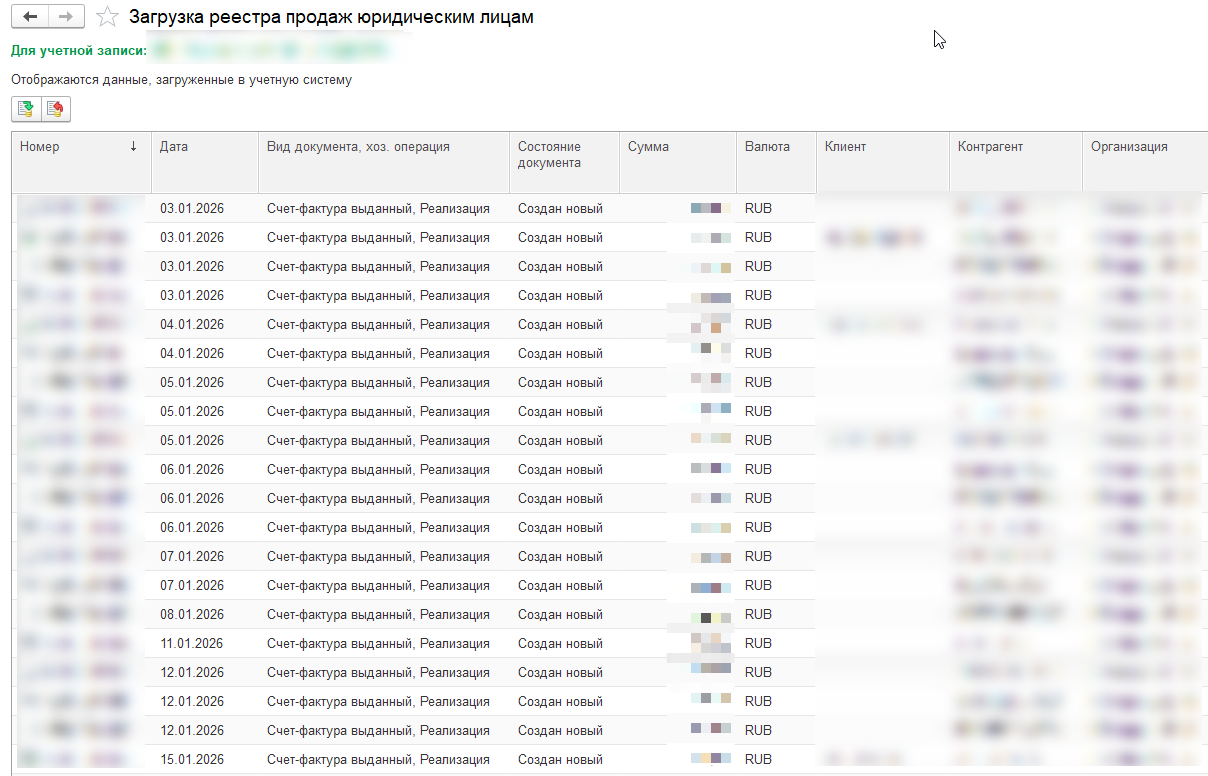Click the Организация column header
Image resolution: width=1208 pixels, height=776 pixels.
pos(1145,162)
